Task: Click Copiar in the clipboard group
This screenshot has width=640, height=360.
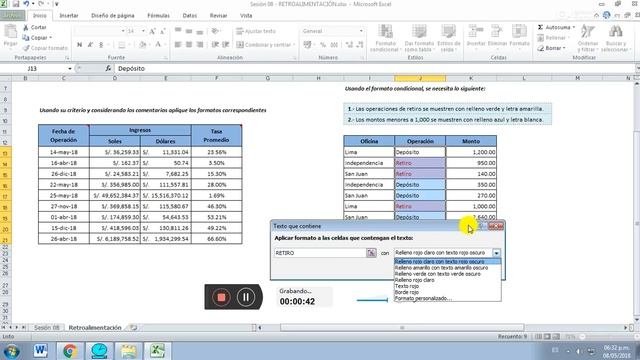Action: (x=37, y=38)
